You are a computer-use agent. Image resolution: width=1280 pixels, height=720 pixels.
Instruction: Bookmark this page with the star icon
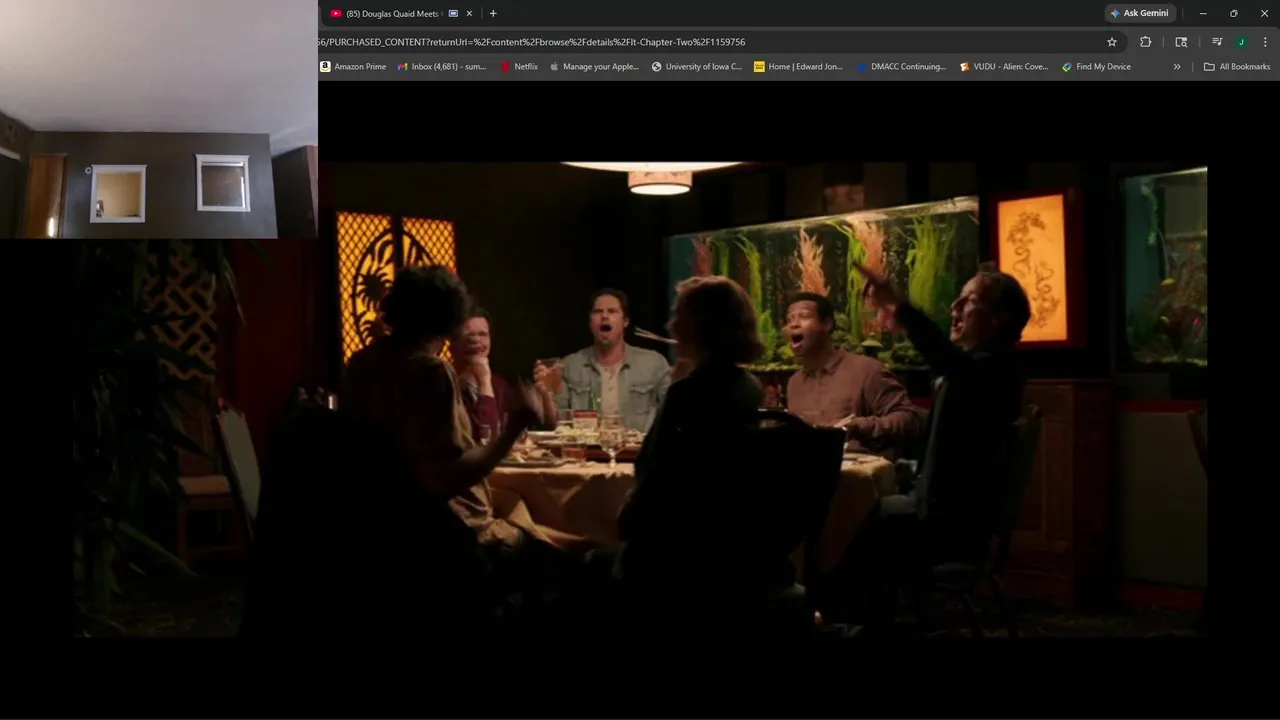(x=1111, y=42)
